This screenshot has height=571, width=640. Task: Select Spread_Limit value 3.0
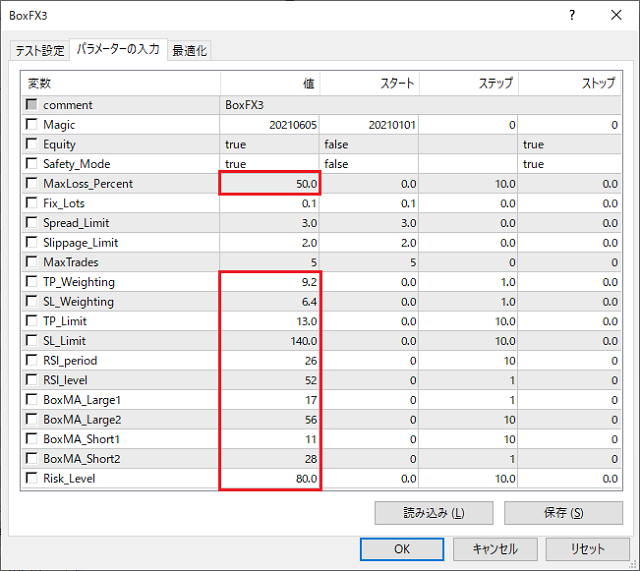269,223
